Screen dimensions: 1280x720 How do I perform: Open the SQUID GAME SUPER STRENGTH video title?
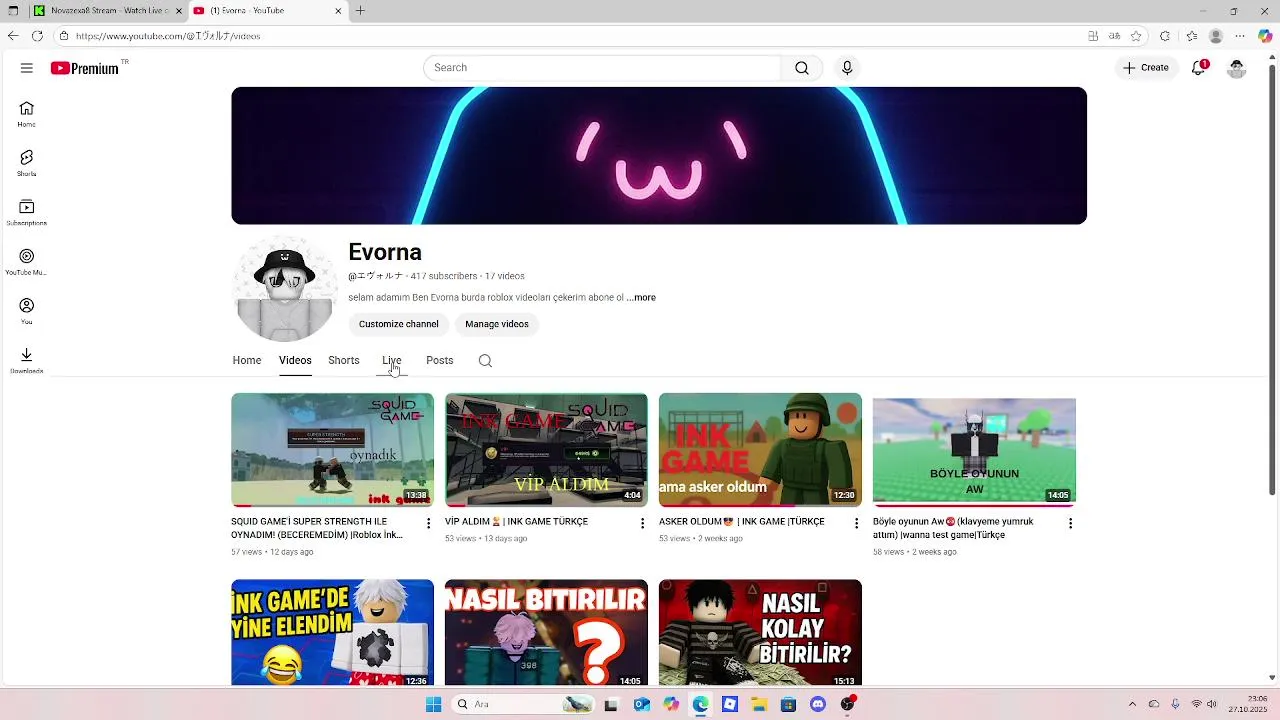click(x=318, y=529)
